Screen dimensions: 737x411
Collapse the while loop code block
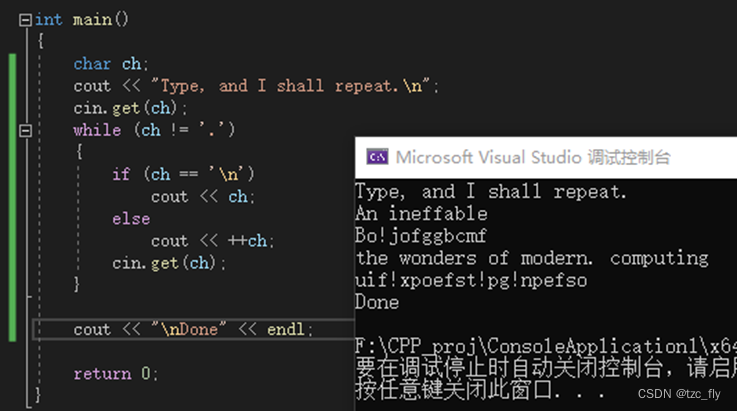25,130
